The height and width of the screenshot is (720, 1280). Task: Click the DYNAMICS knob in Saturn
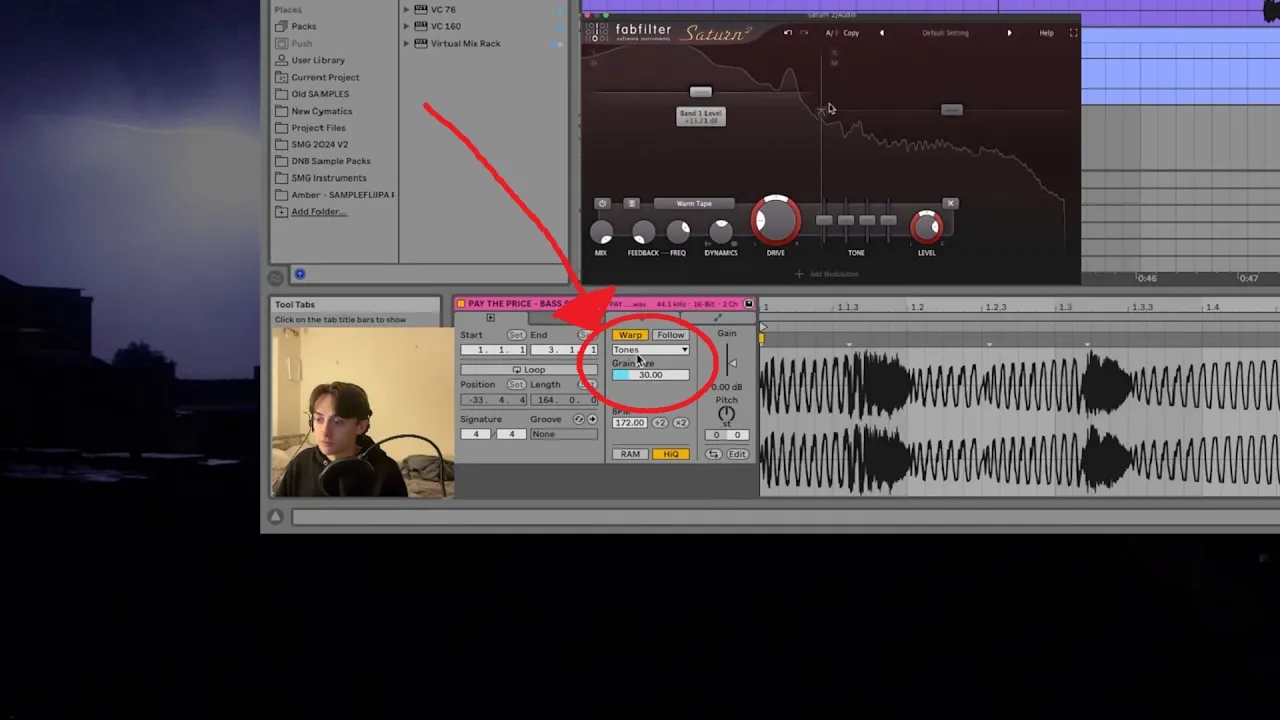(720, 232)
